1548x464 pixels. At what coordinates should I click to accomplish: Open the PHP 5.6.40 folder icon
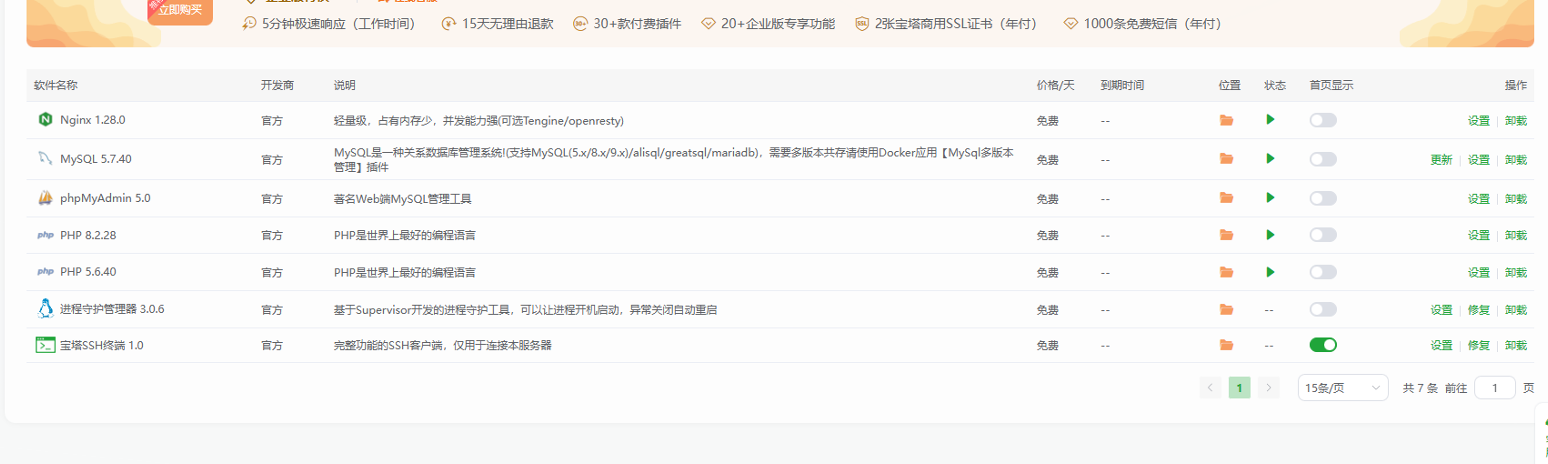pyautogui.click(x=1226, y=272)
